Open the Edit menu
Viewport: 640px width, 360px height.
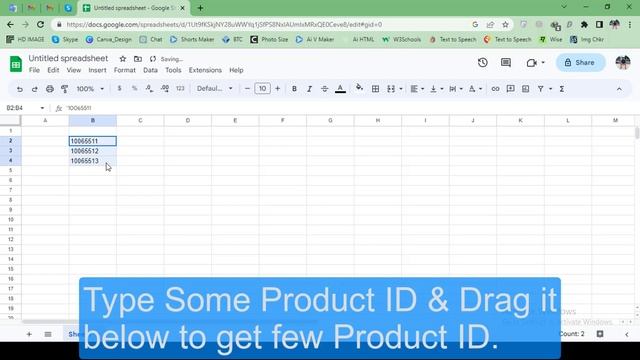point(53,70)
